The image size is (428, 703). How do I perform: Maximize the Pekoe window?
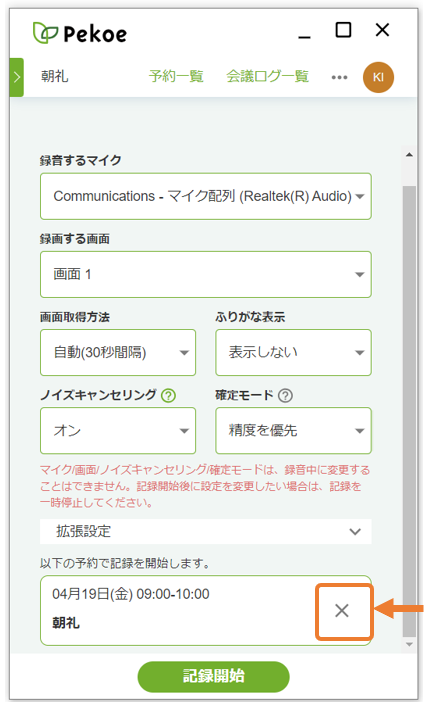point(343,30)
